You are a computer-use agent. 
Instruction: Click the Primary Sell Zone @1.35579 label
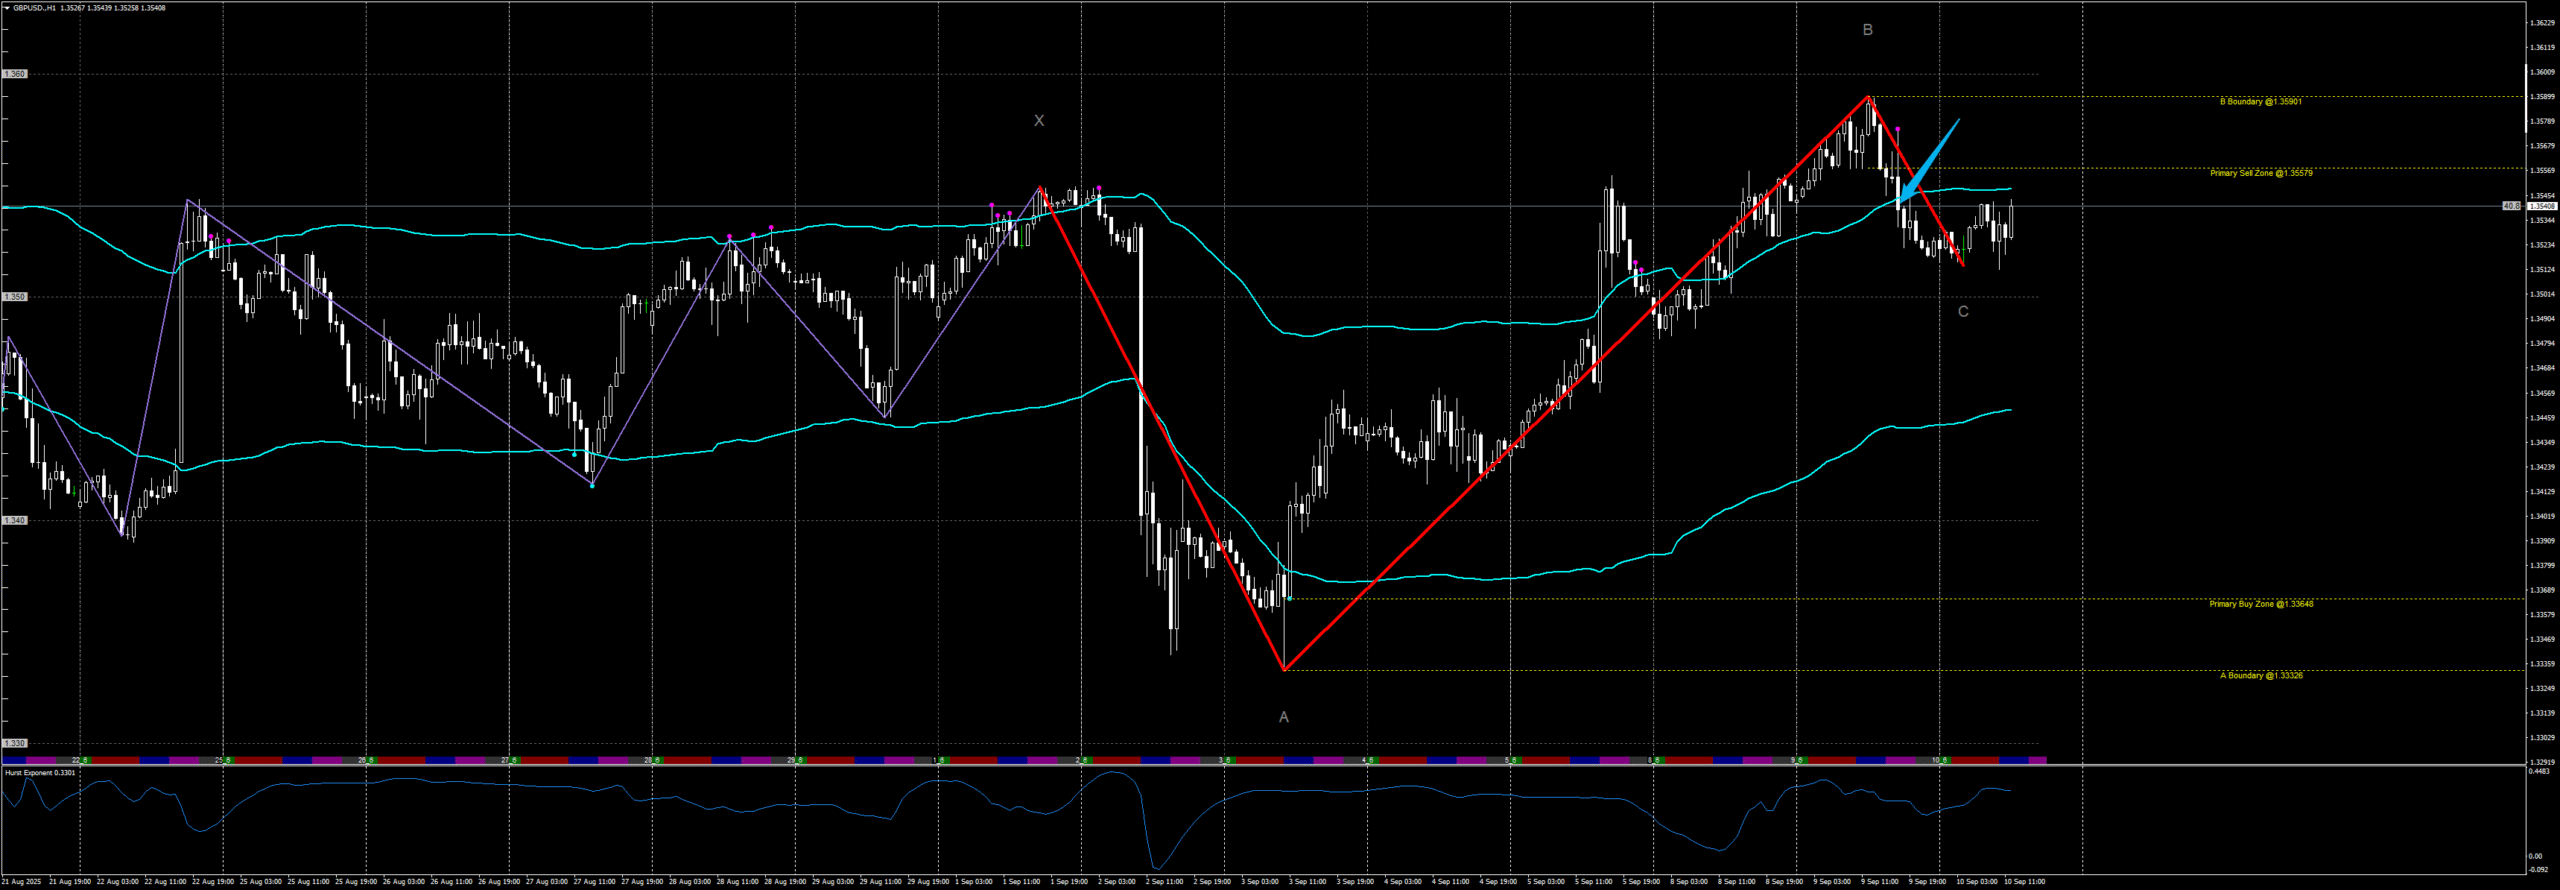click(2260, 173)
